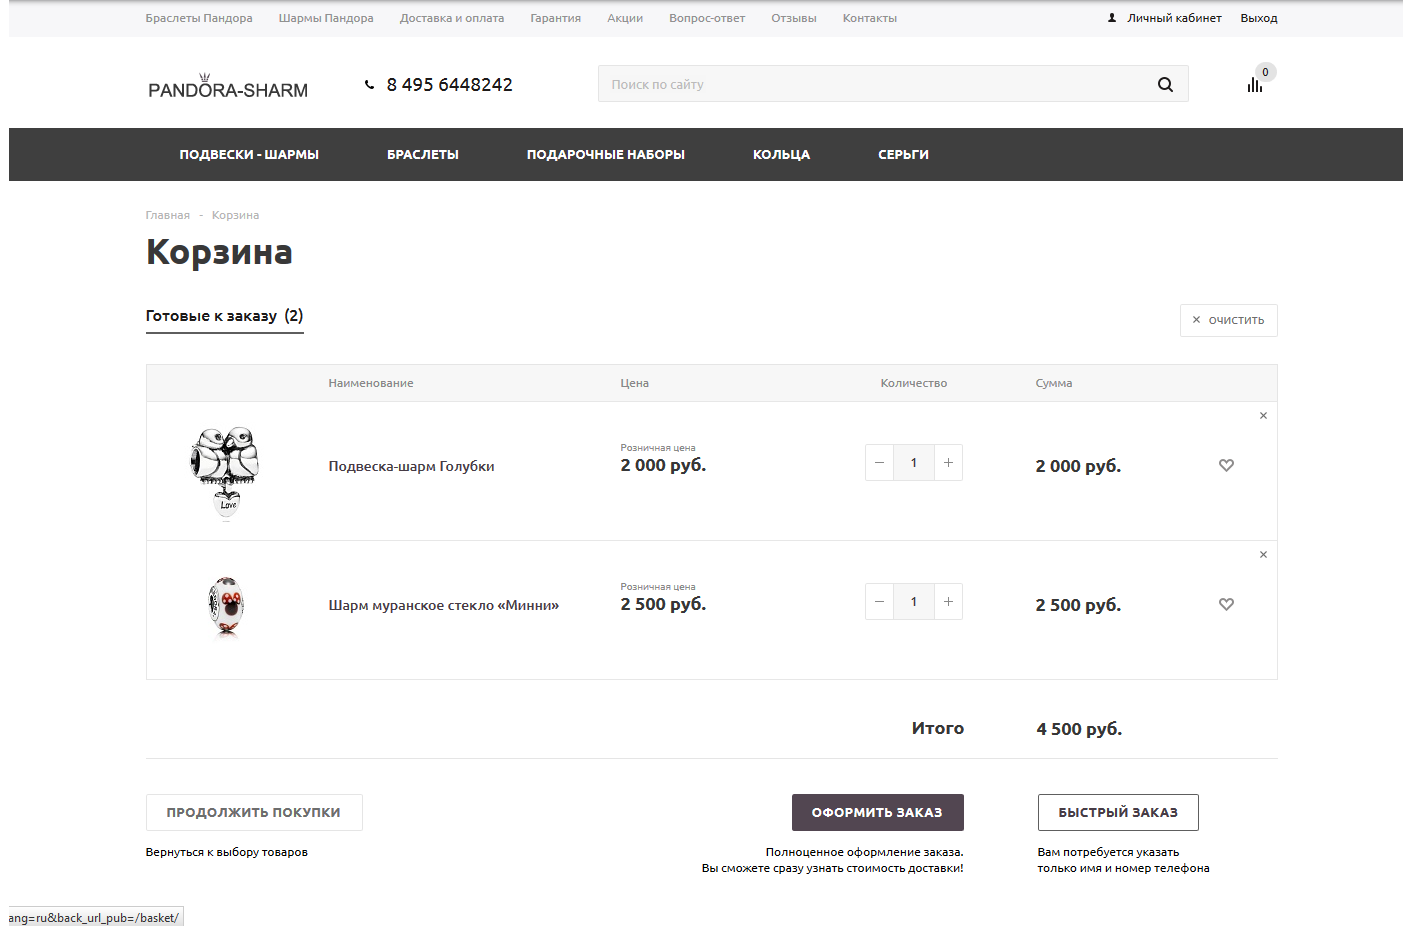Open Подарочные наборы category
The image size is (1413, 926).
[606, 155]
